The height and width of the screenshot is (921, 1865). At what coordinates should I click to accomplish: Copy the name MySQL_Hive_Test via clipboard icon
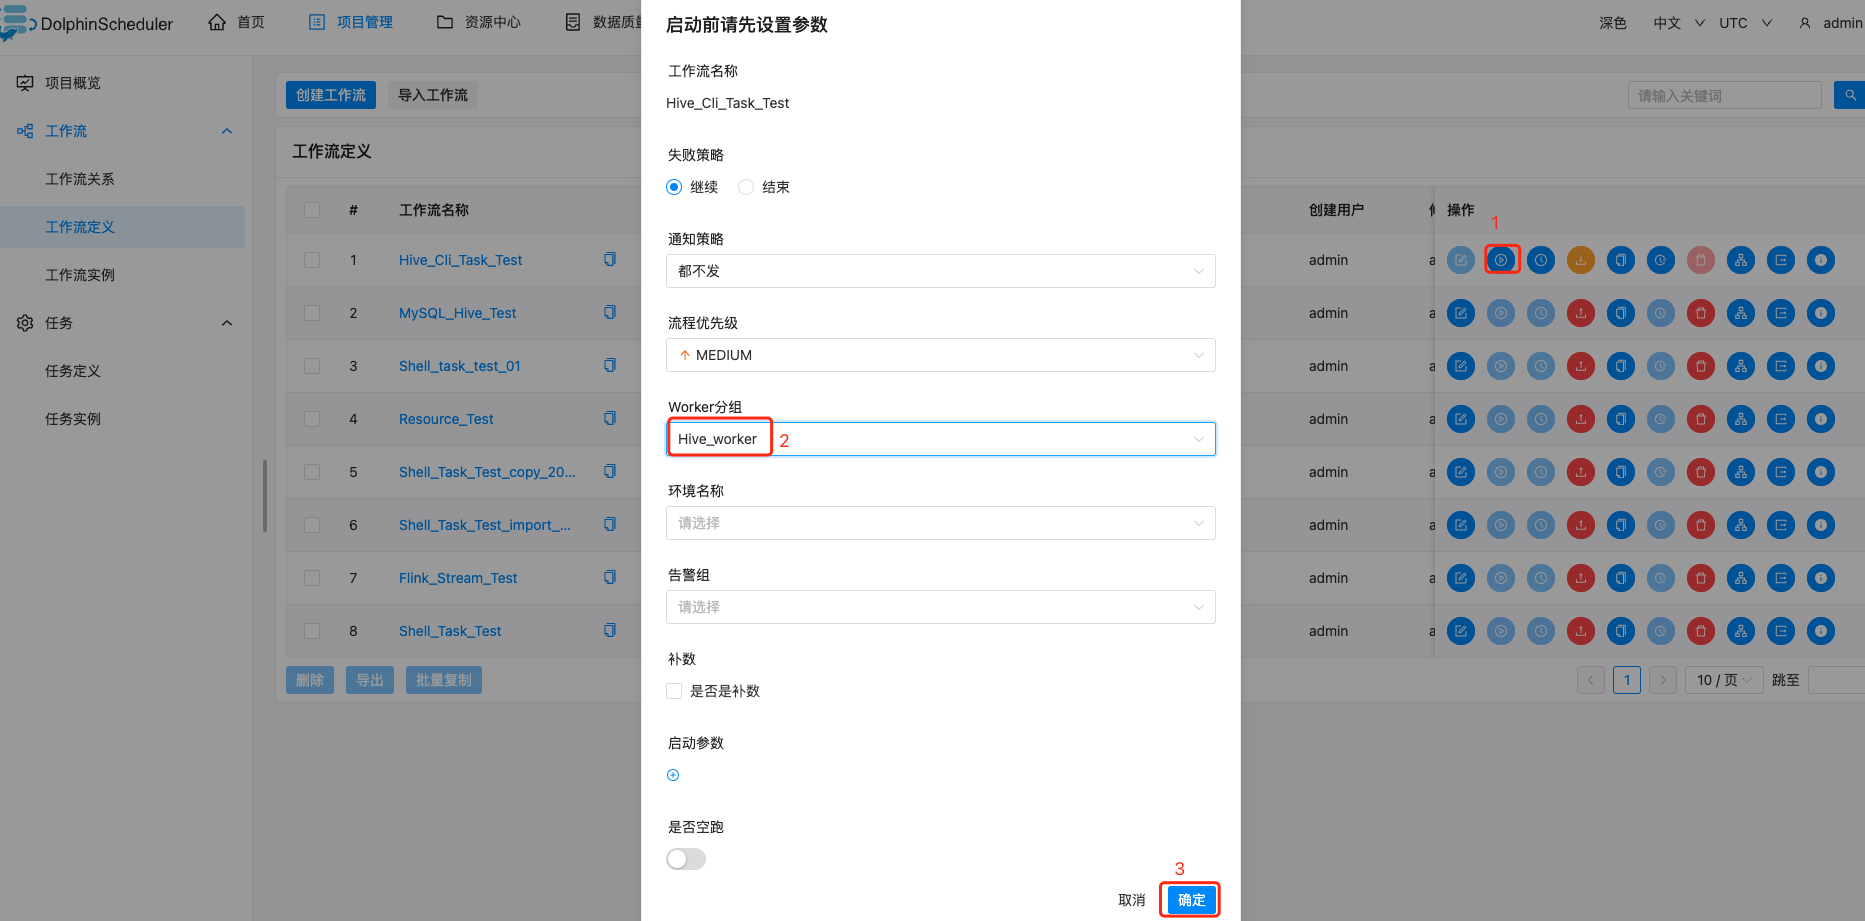(610, 312)
